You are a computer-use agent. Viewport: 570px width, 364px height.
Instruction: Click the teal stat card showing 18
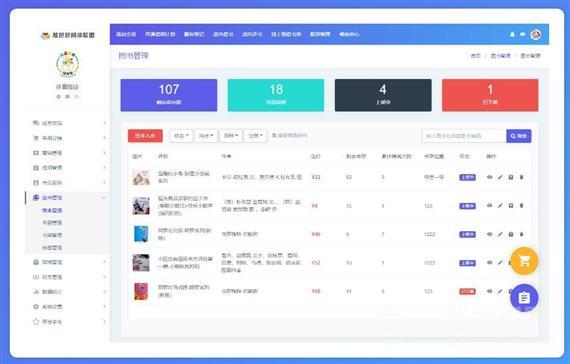click(276, 95)
